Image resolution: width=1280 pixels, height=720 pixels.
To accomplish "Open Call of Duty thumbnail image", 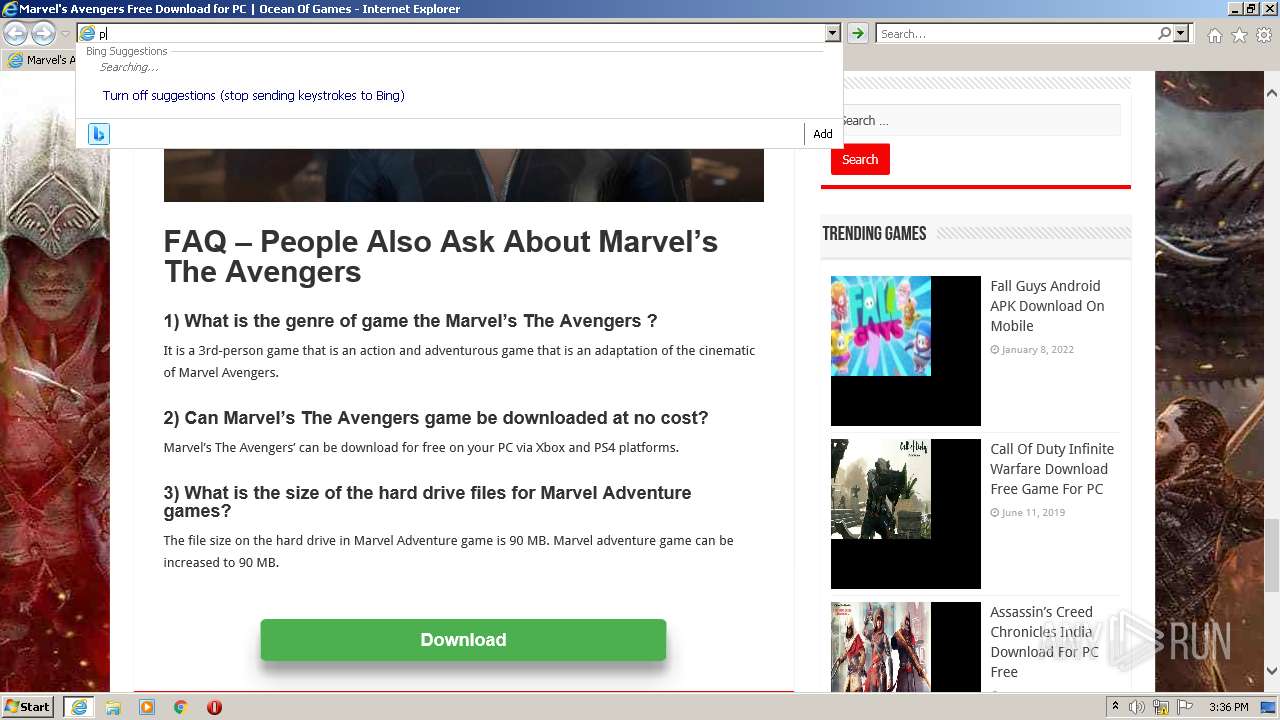I will point(906,514).
